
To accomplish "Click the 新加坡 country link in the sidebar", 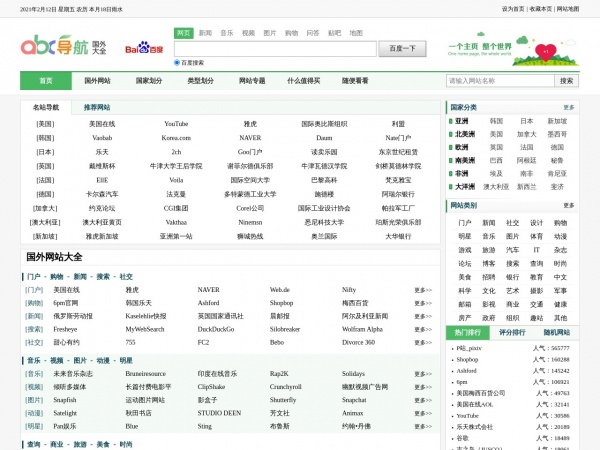I will [557, 121].
